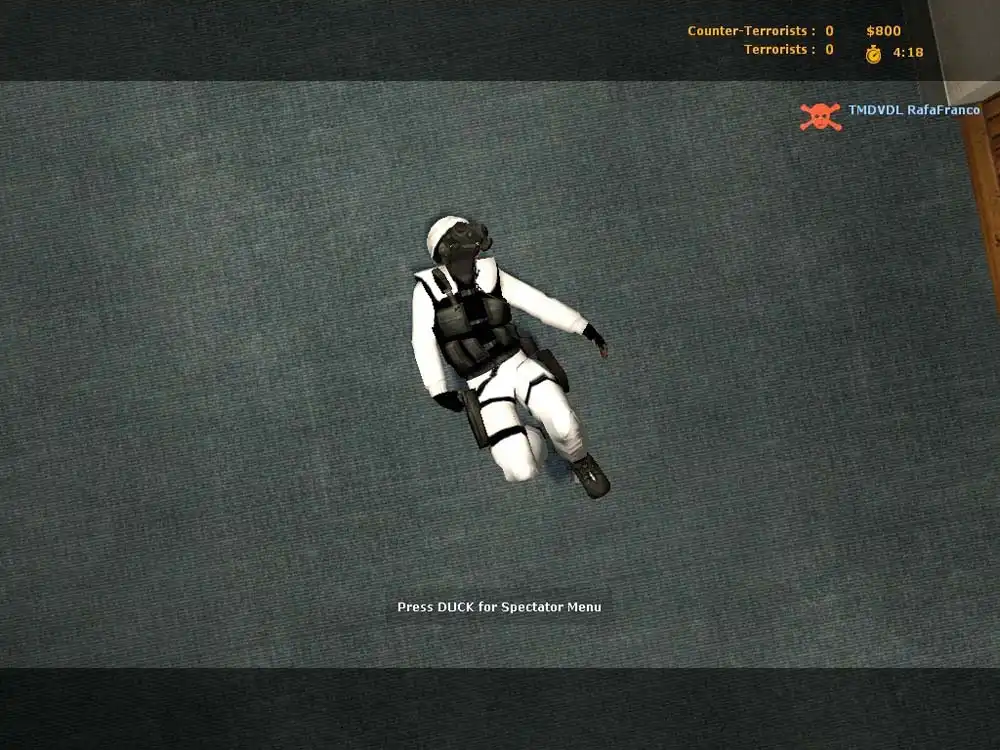Click the Terrorists score value
Viewport: 1000px width, 750px height.
(829, 49)
